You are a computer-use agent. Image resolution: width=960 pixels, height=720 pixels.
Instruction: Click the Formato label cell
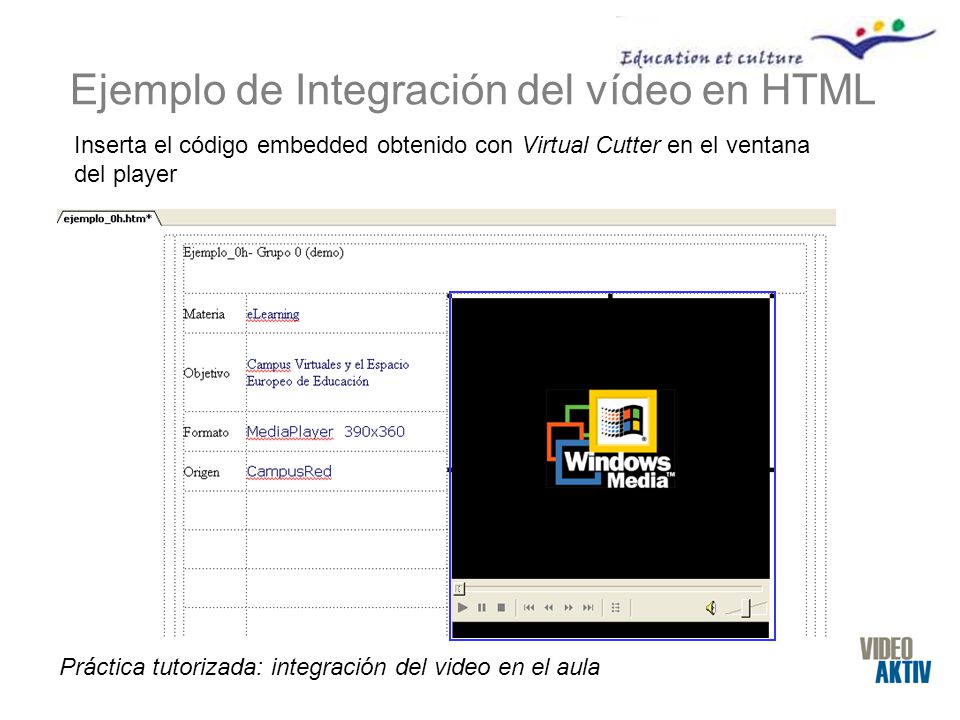[x=206, y=432]
